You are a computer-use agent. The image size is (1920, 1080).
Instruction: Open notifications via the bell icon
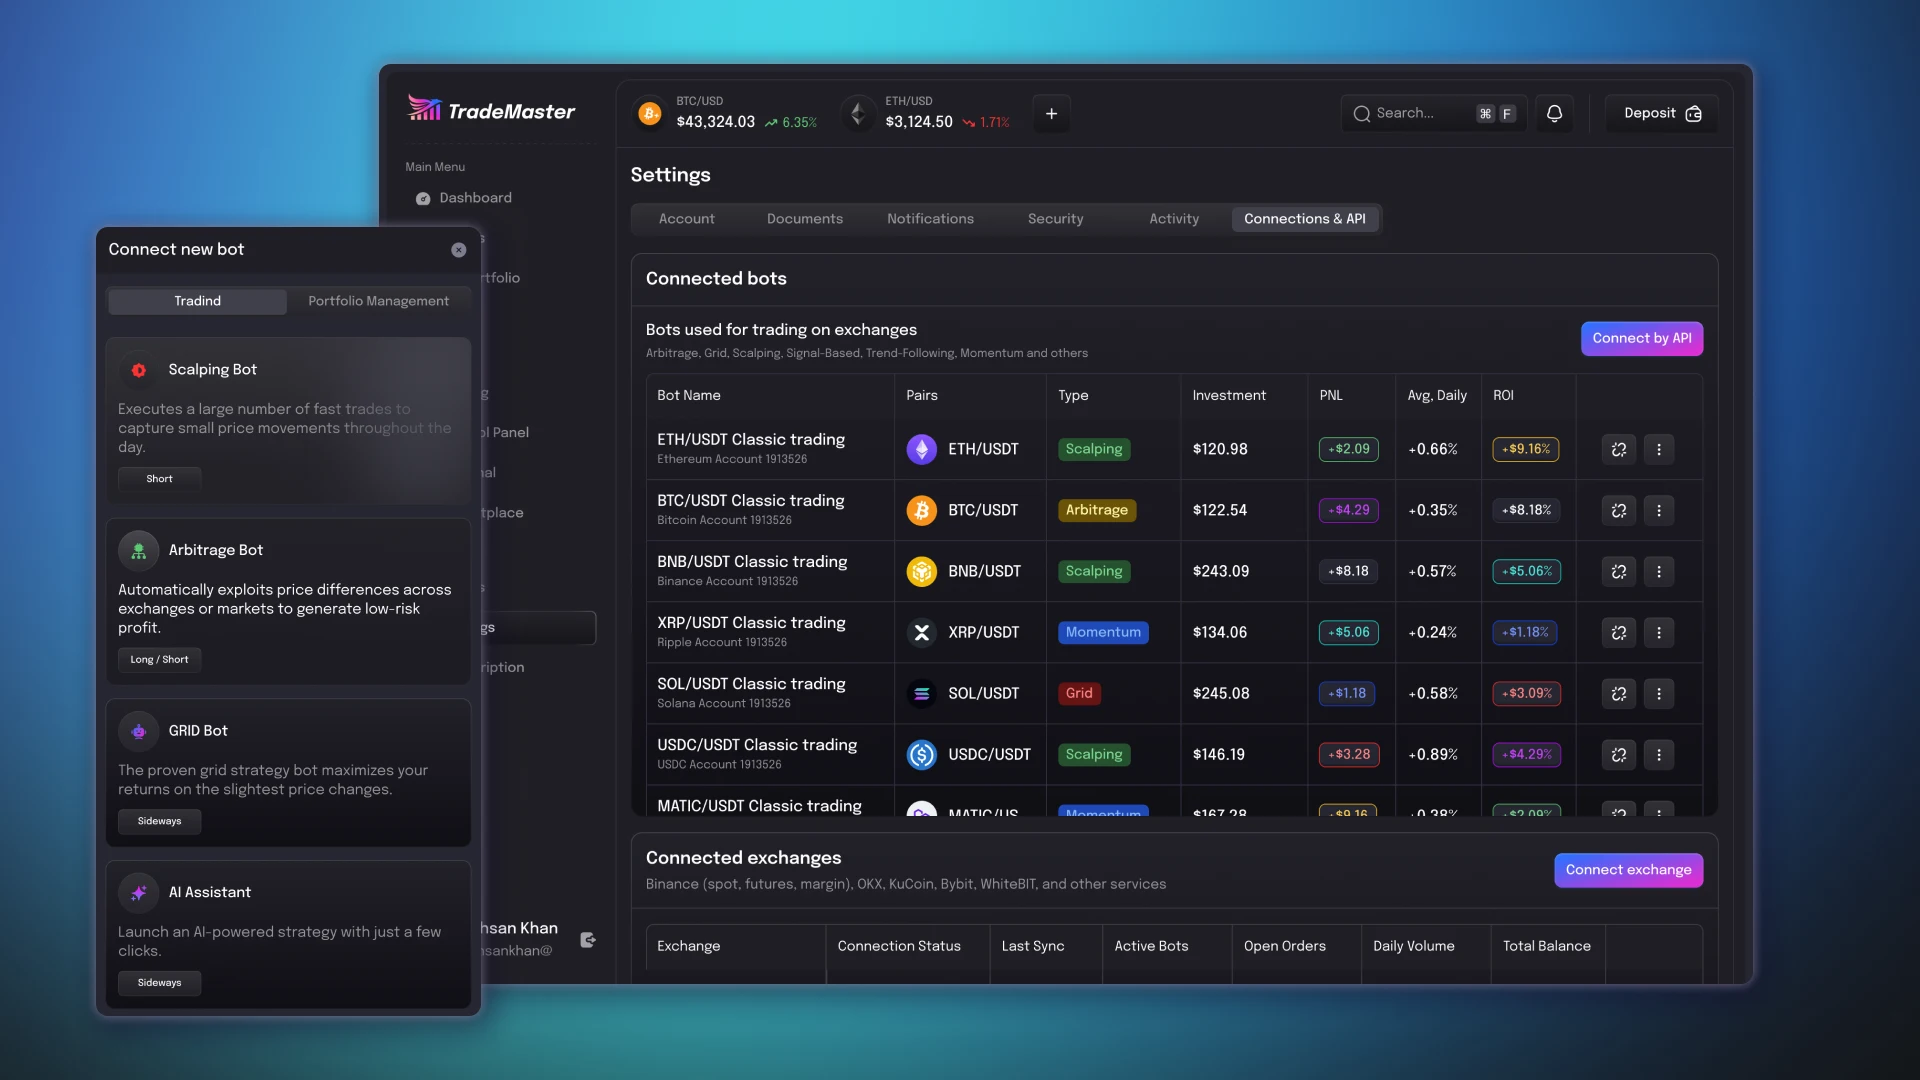click(1554, 113)
